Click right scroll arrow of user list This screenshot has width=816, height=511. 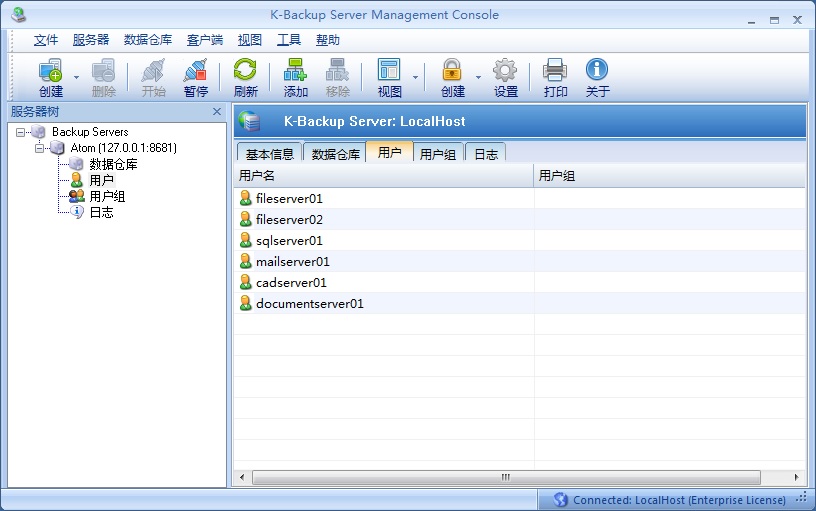pos(796,477)
